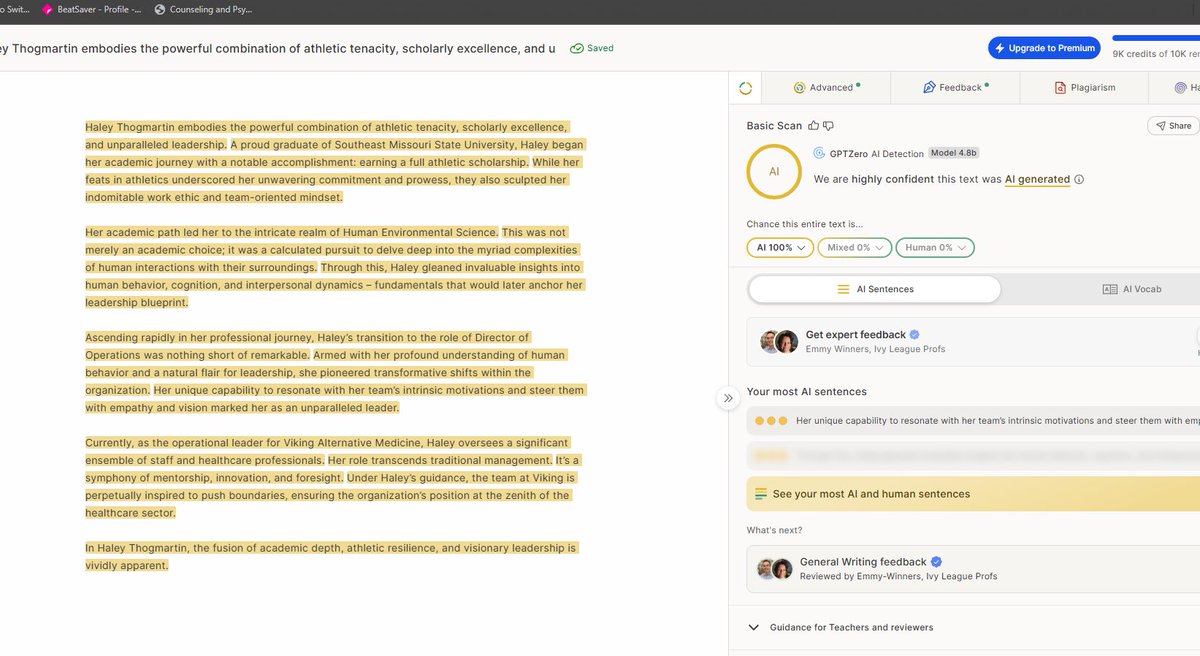Viewport: 1200px width, 656px height.
Task: Select the AI Vocab view
Action: coord(1132,289)
